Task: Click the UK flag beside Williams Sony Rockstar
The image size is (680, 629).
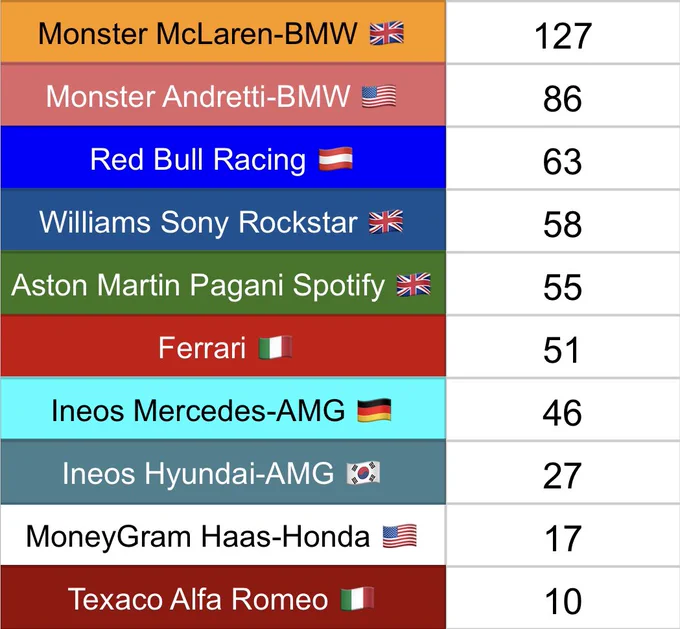Action: point(386,222)
